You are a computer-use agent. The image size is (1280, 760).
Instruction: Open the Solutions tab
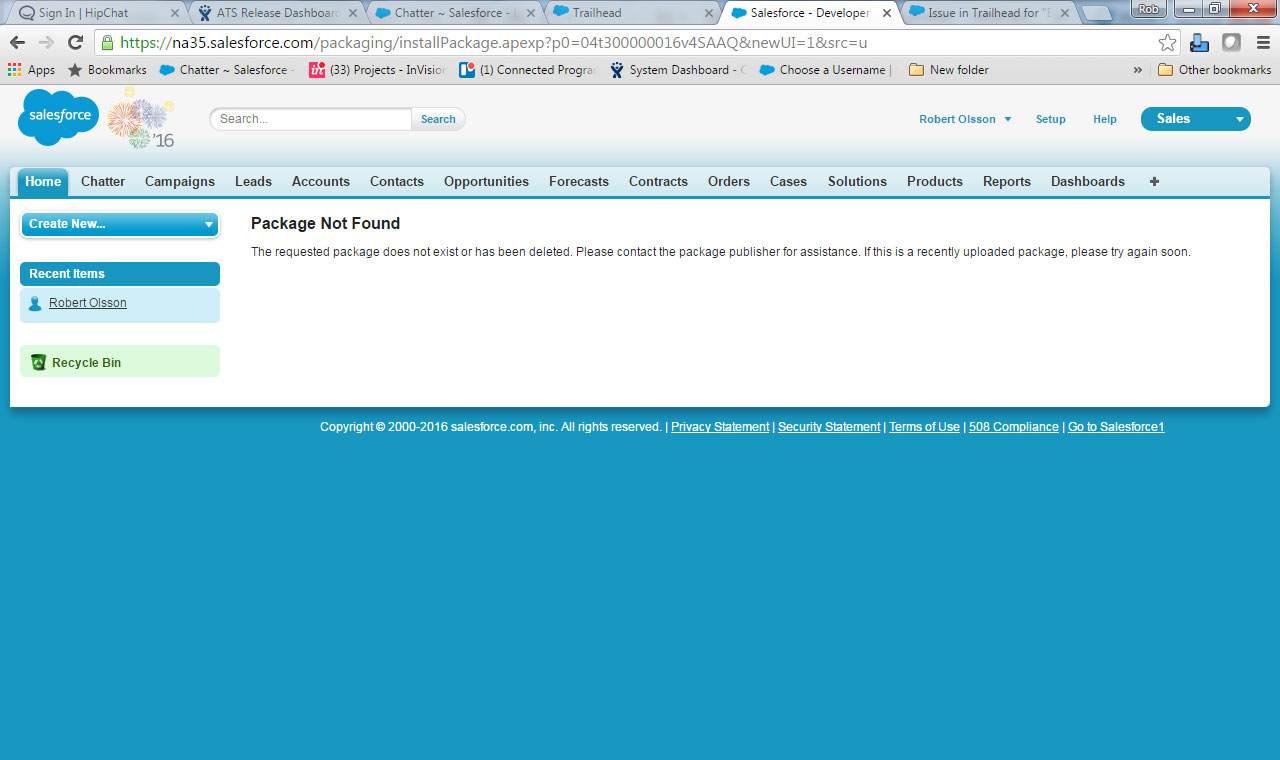pyautogui.click(x=857, y=182)
